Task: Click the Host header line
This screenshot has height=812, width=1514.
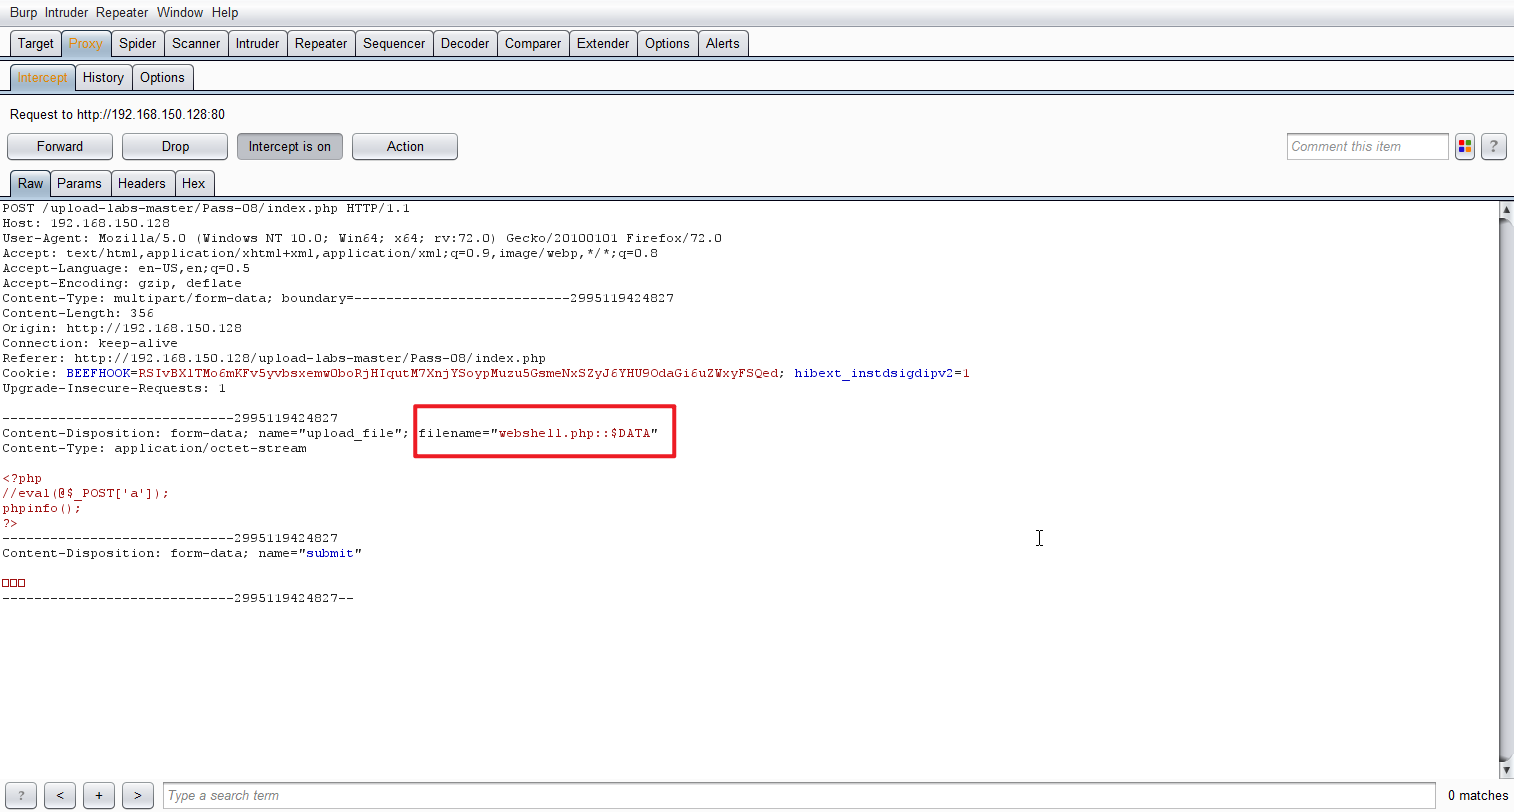Action: pos(86,223)
